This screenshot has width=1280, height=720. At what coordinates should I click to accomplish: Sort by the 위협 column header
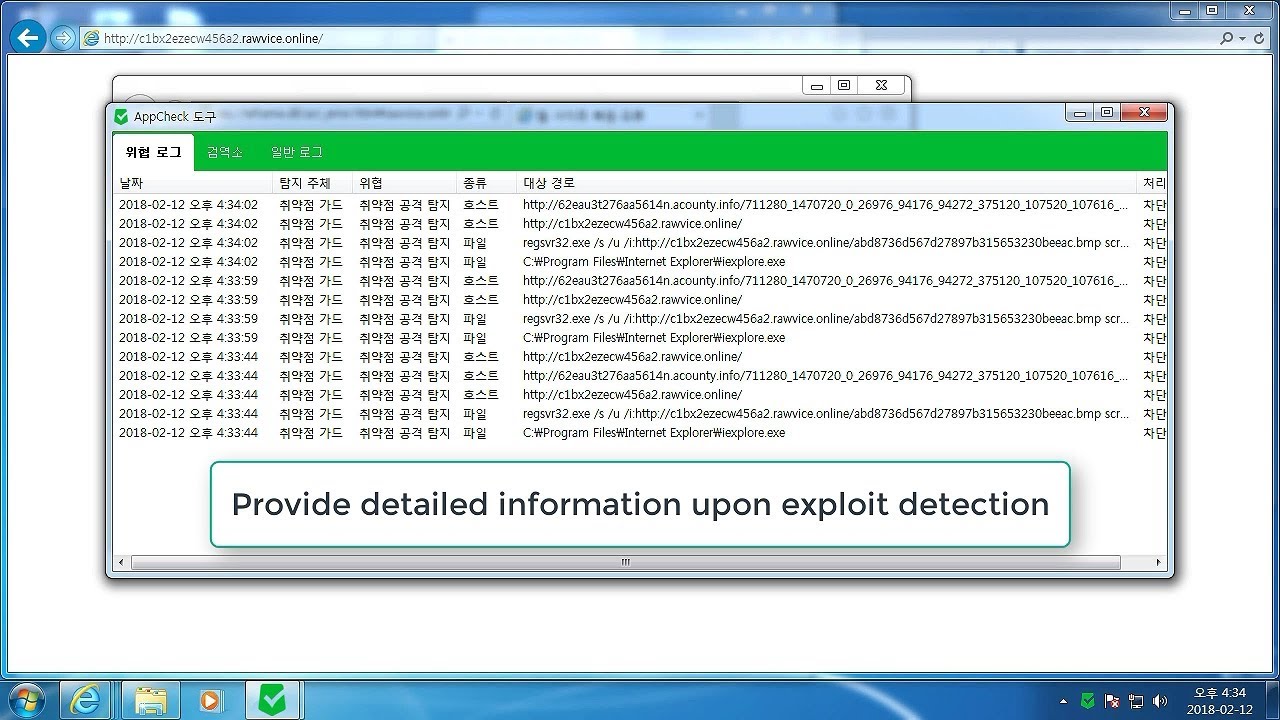pyautogui.click(x=404, y=183)
